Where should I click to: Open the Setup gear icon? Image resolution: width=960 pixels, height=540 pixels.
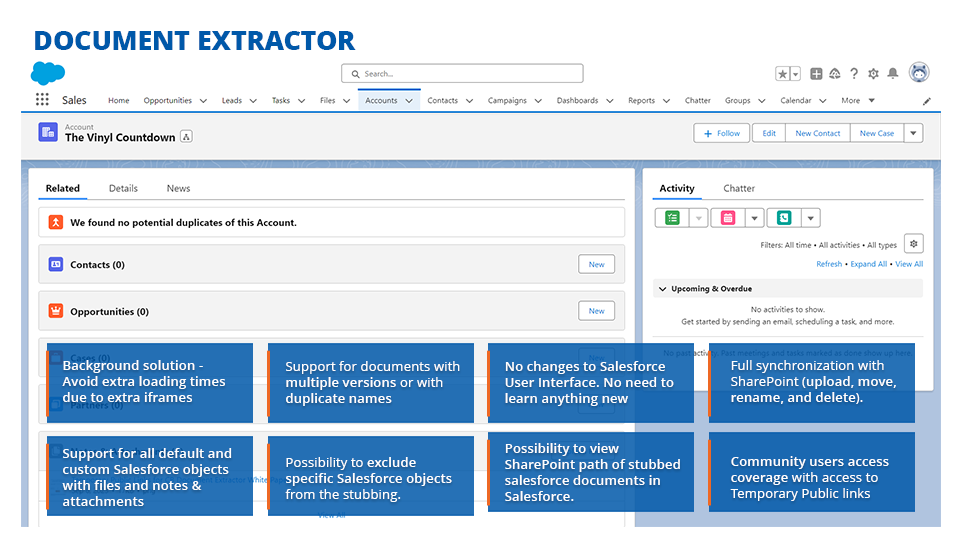tap(874, 74)
